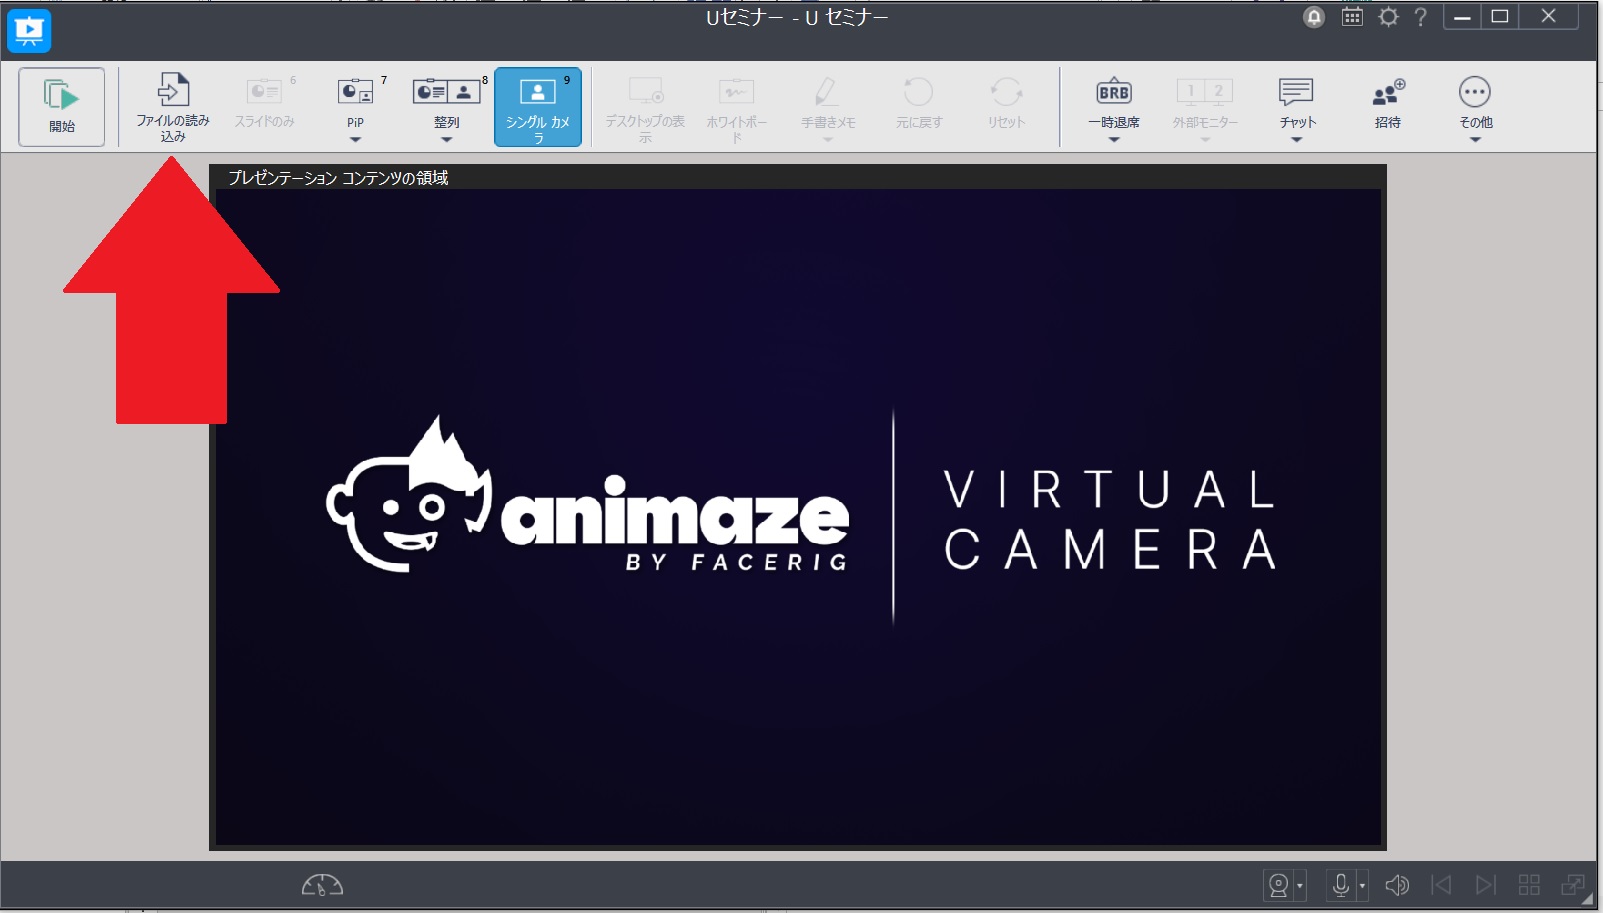Click the リセット icon
Viewport: 1603px width, 913px height.
point(1006,92)
